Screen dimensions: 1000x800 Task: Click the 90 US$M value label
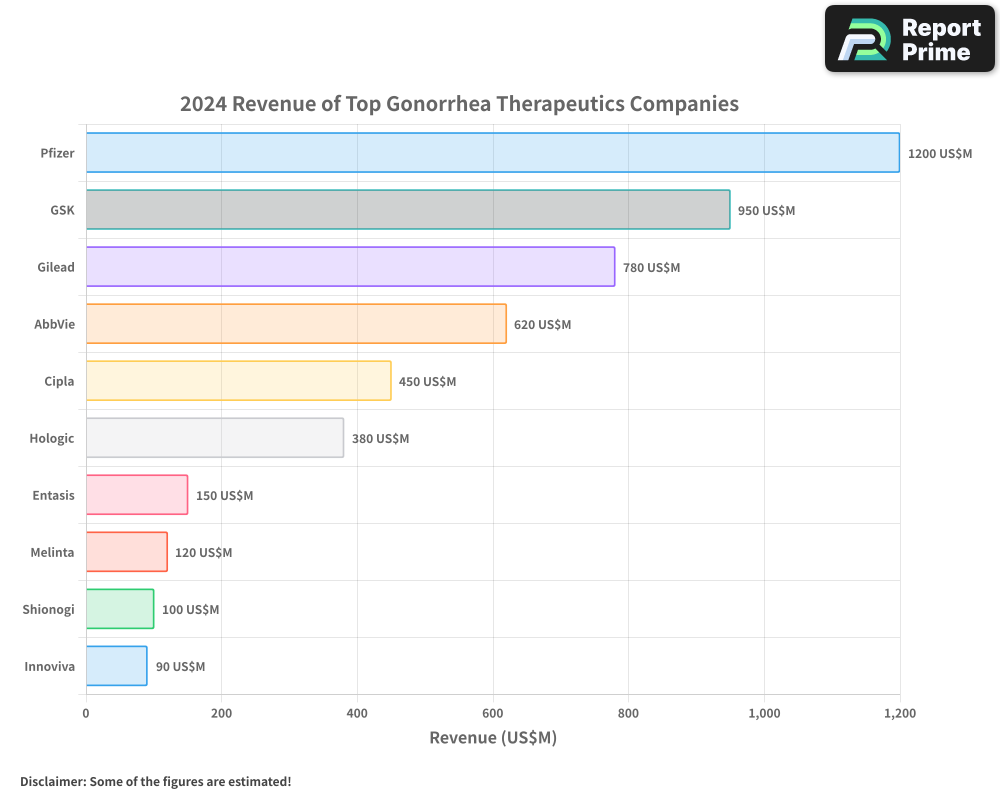(x=180, y=667)
